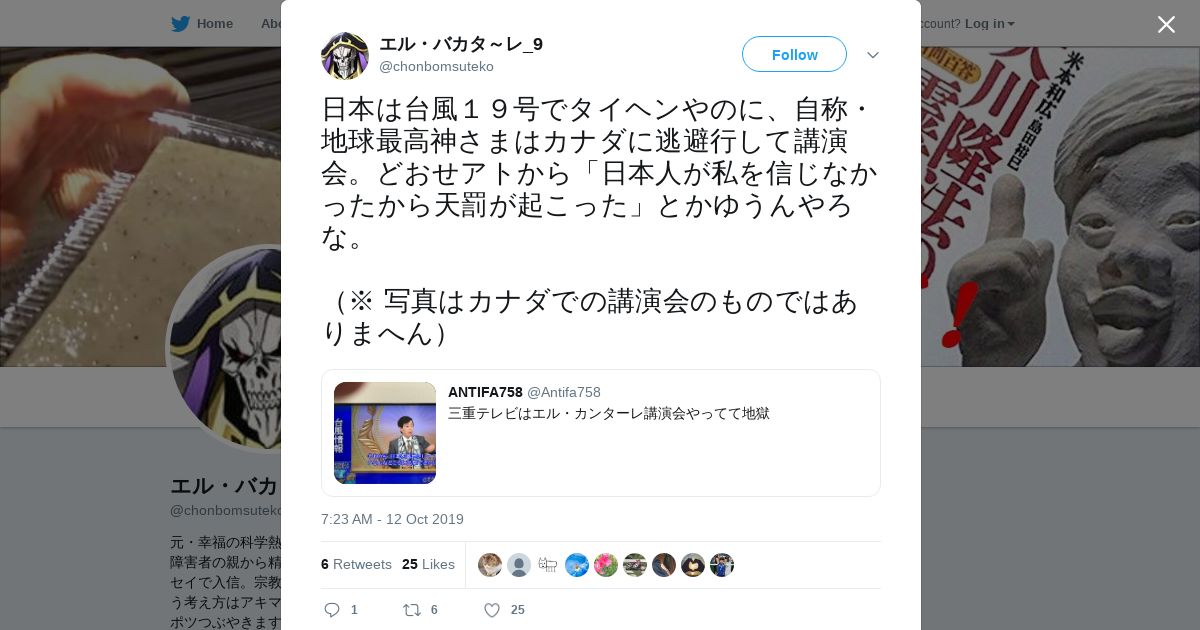Open the tweet author's skull avatar
1200x630 pixels.
(x=345, y=56)
